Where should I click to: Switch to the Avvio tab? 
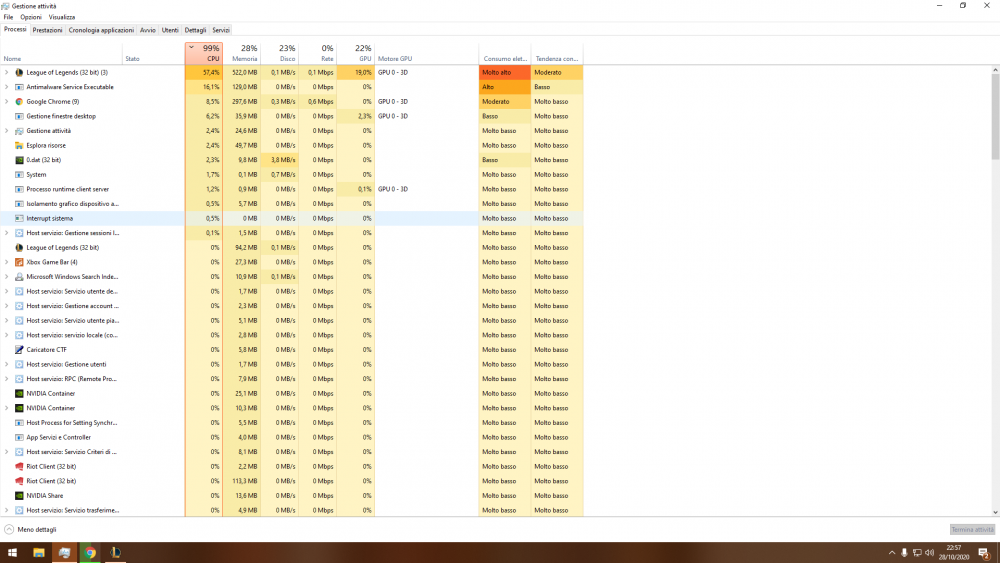148,30
